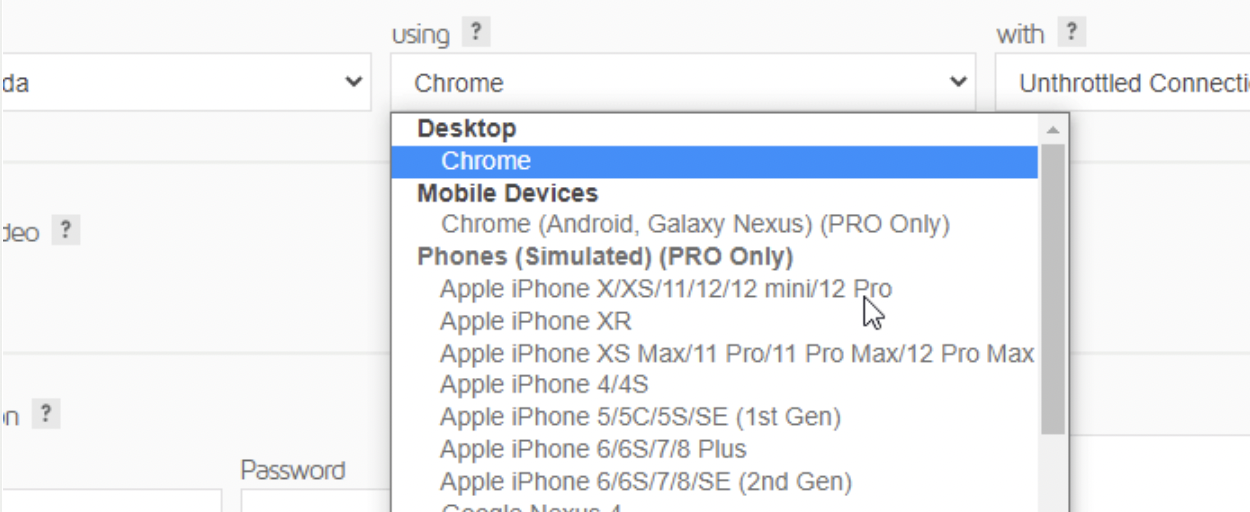The height and width of the screenshot is (512, 1250).
Task: Choose Apple iPhone 4/4S
Action: pos(715,385)
